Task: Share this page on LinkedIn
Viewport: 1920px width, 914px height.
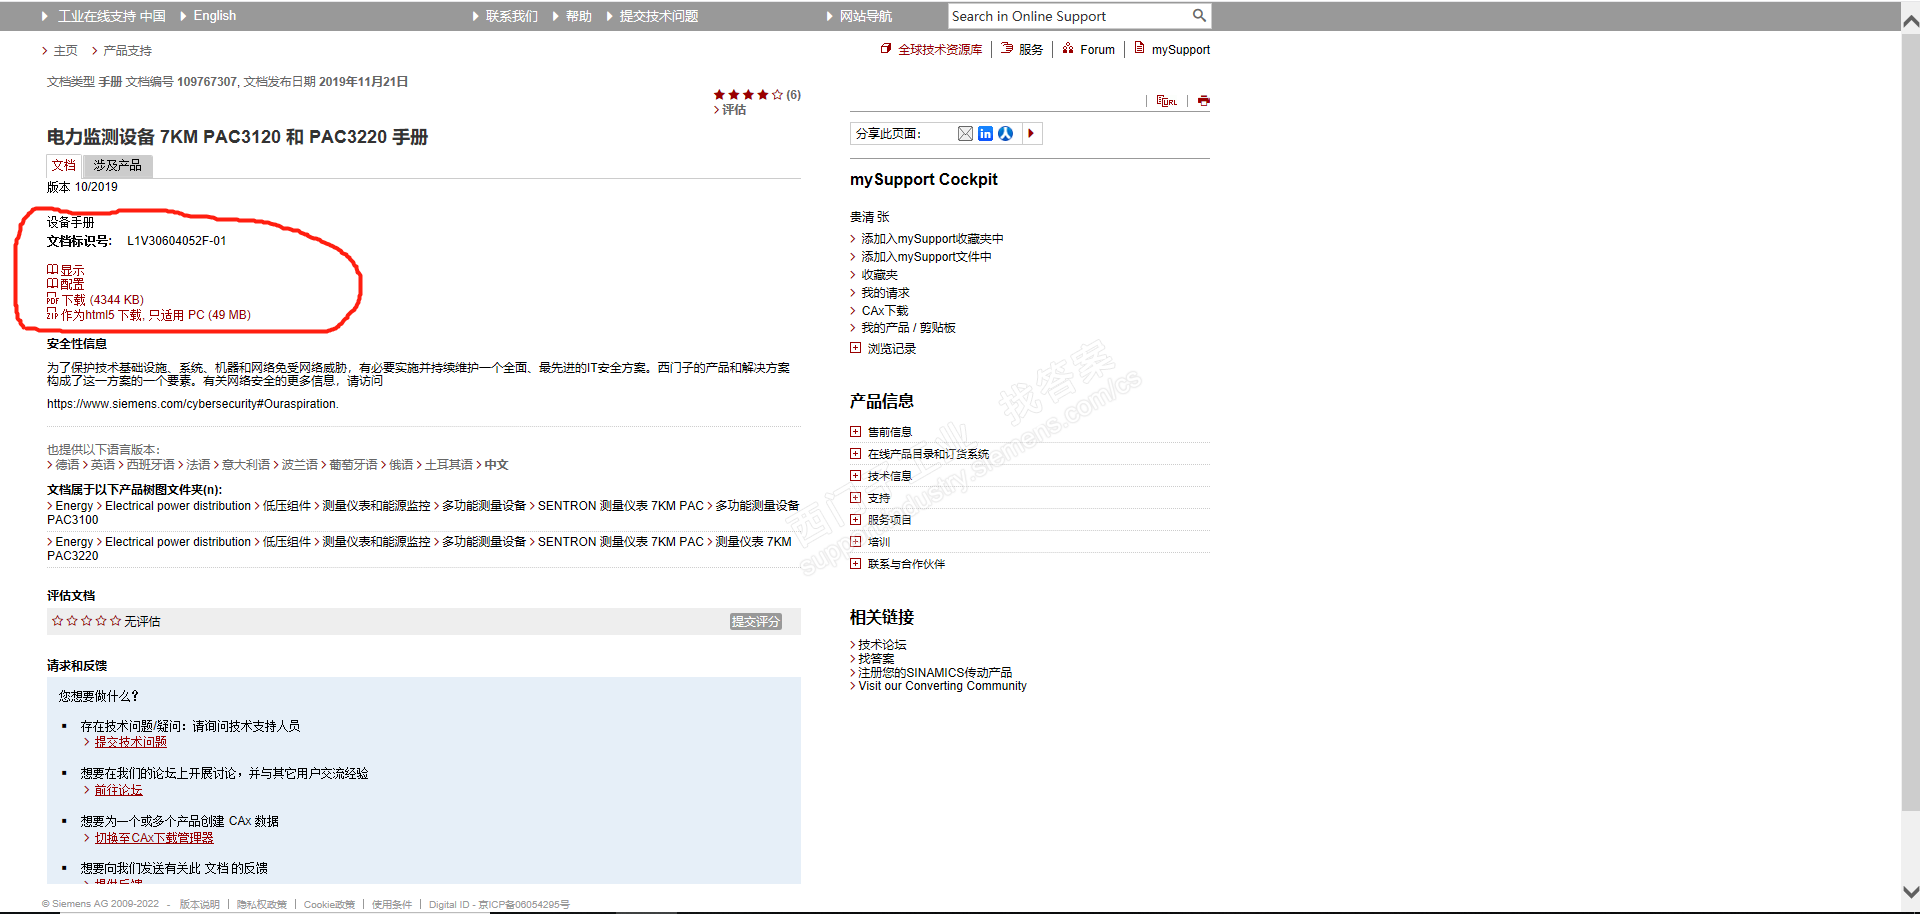Action: [x=986, y=134]
